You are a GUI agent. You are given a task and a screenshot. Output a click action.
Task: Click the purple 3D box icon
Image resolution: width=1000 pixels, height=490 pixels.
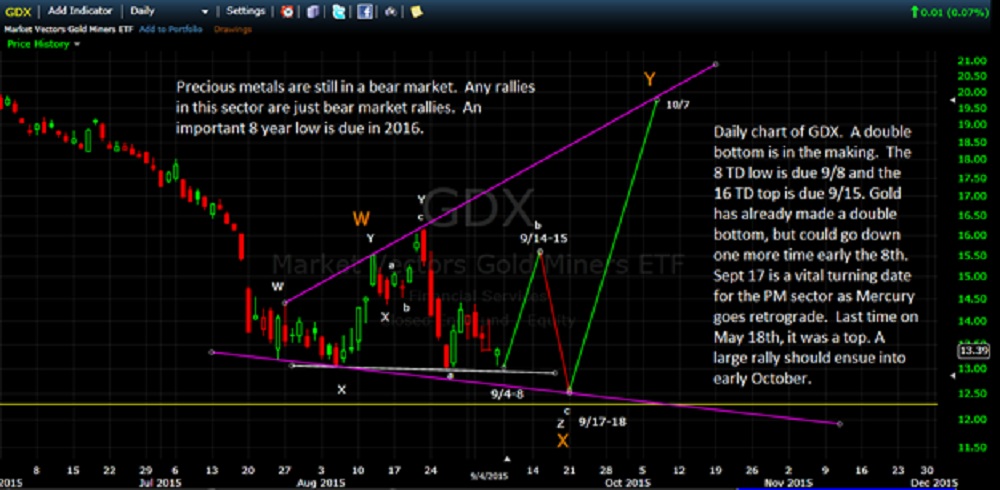point(313,12)
